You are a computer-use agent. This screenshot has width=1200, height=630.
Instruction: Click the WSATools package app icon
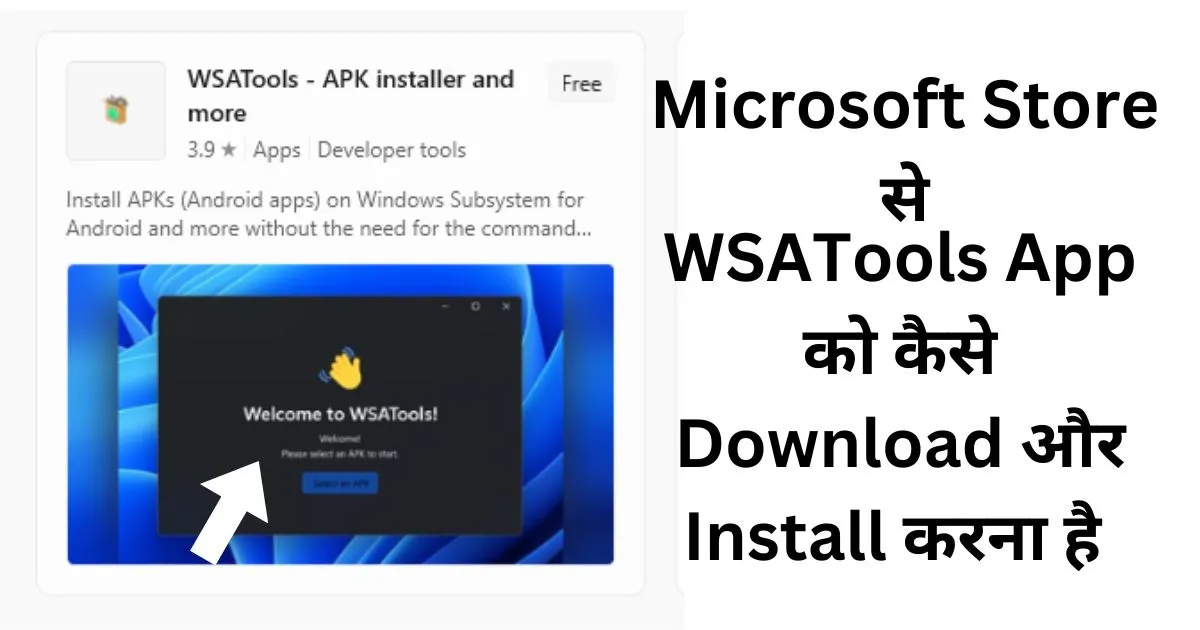click(x=116, y=111)
